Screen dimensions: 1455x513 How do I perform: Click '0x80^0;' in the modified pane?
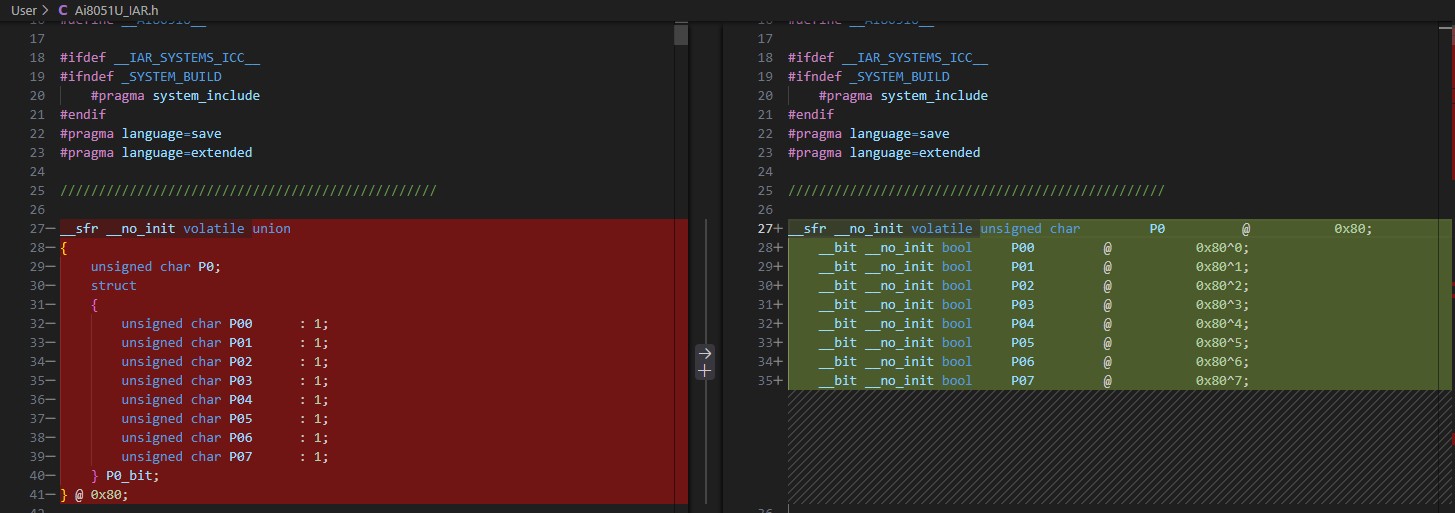[x=1222, y=248]
